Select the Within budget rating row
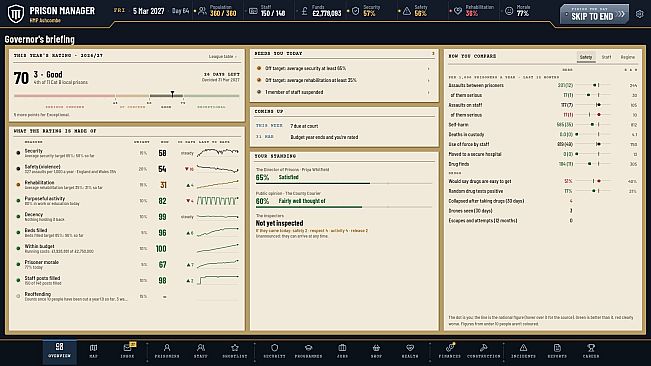This screenshot has height=366, width=651. coord(127,249)
